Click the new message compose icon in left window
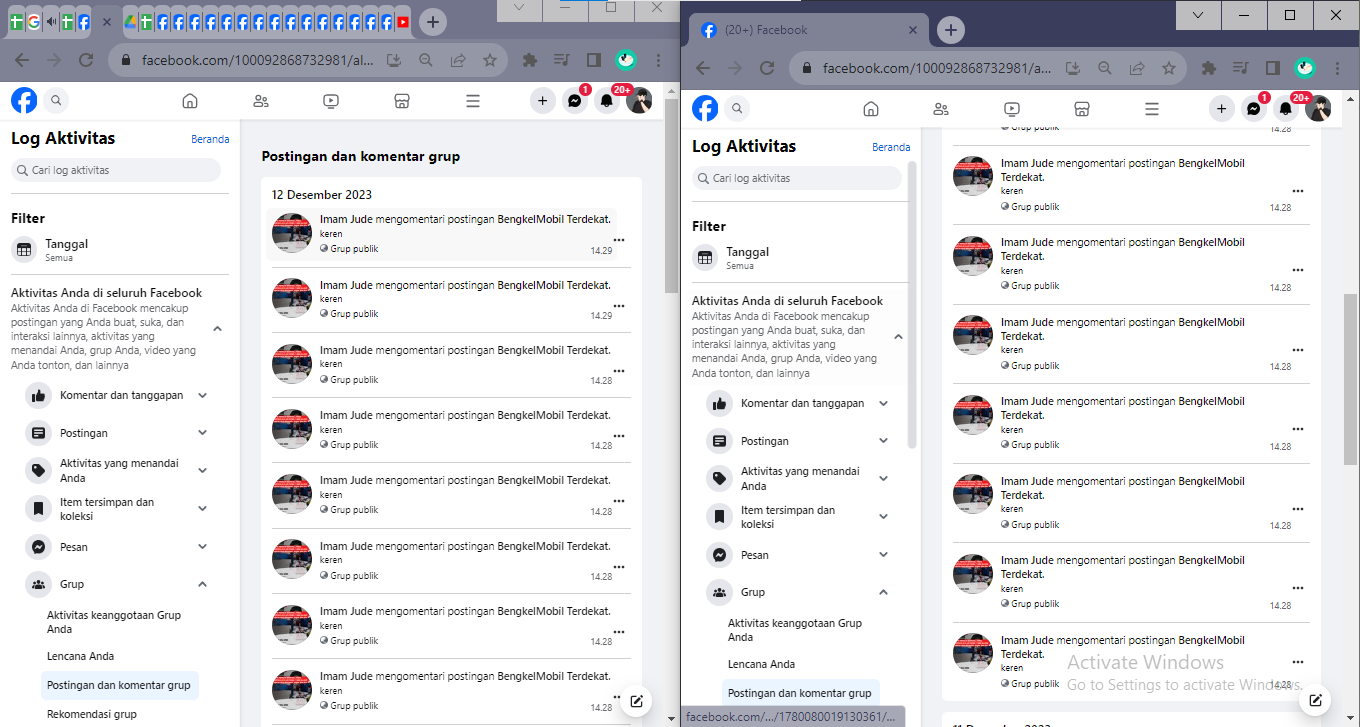The width and height of the screenshot is (1360, 727). click(636, 700)
